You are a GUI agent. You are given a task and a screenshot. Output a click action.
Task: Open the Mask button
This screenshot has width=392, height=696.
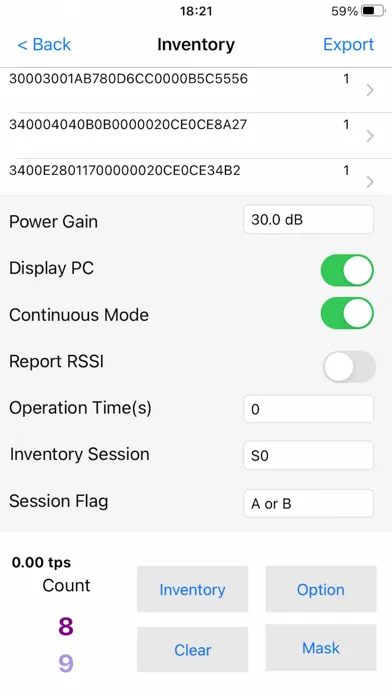[x=321, y=648]
